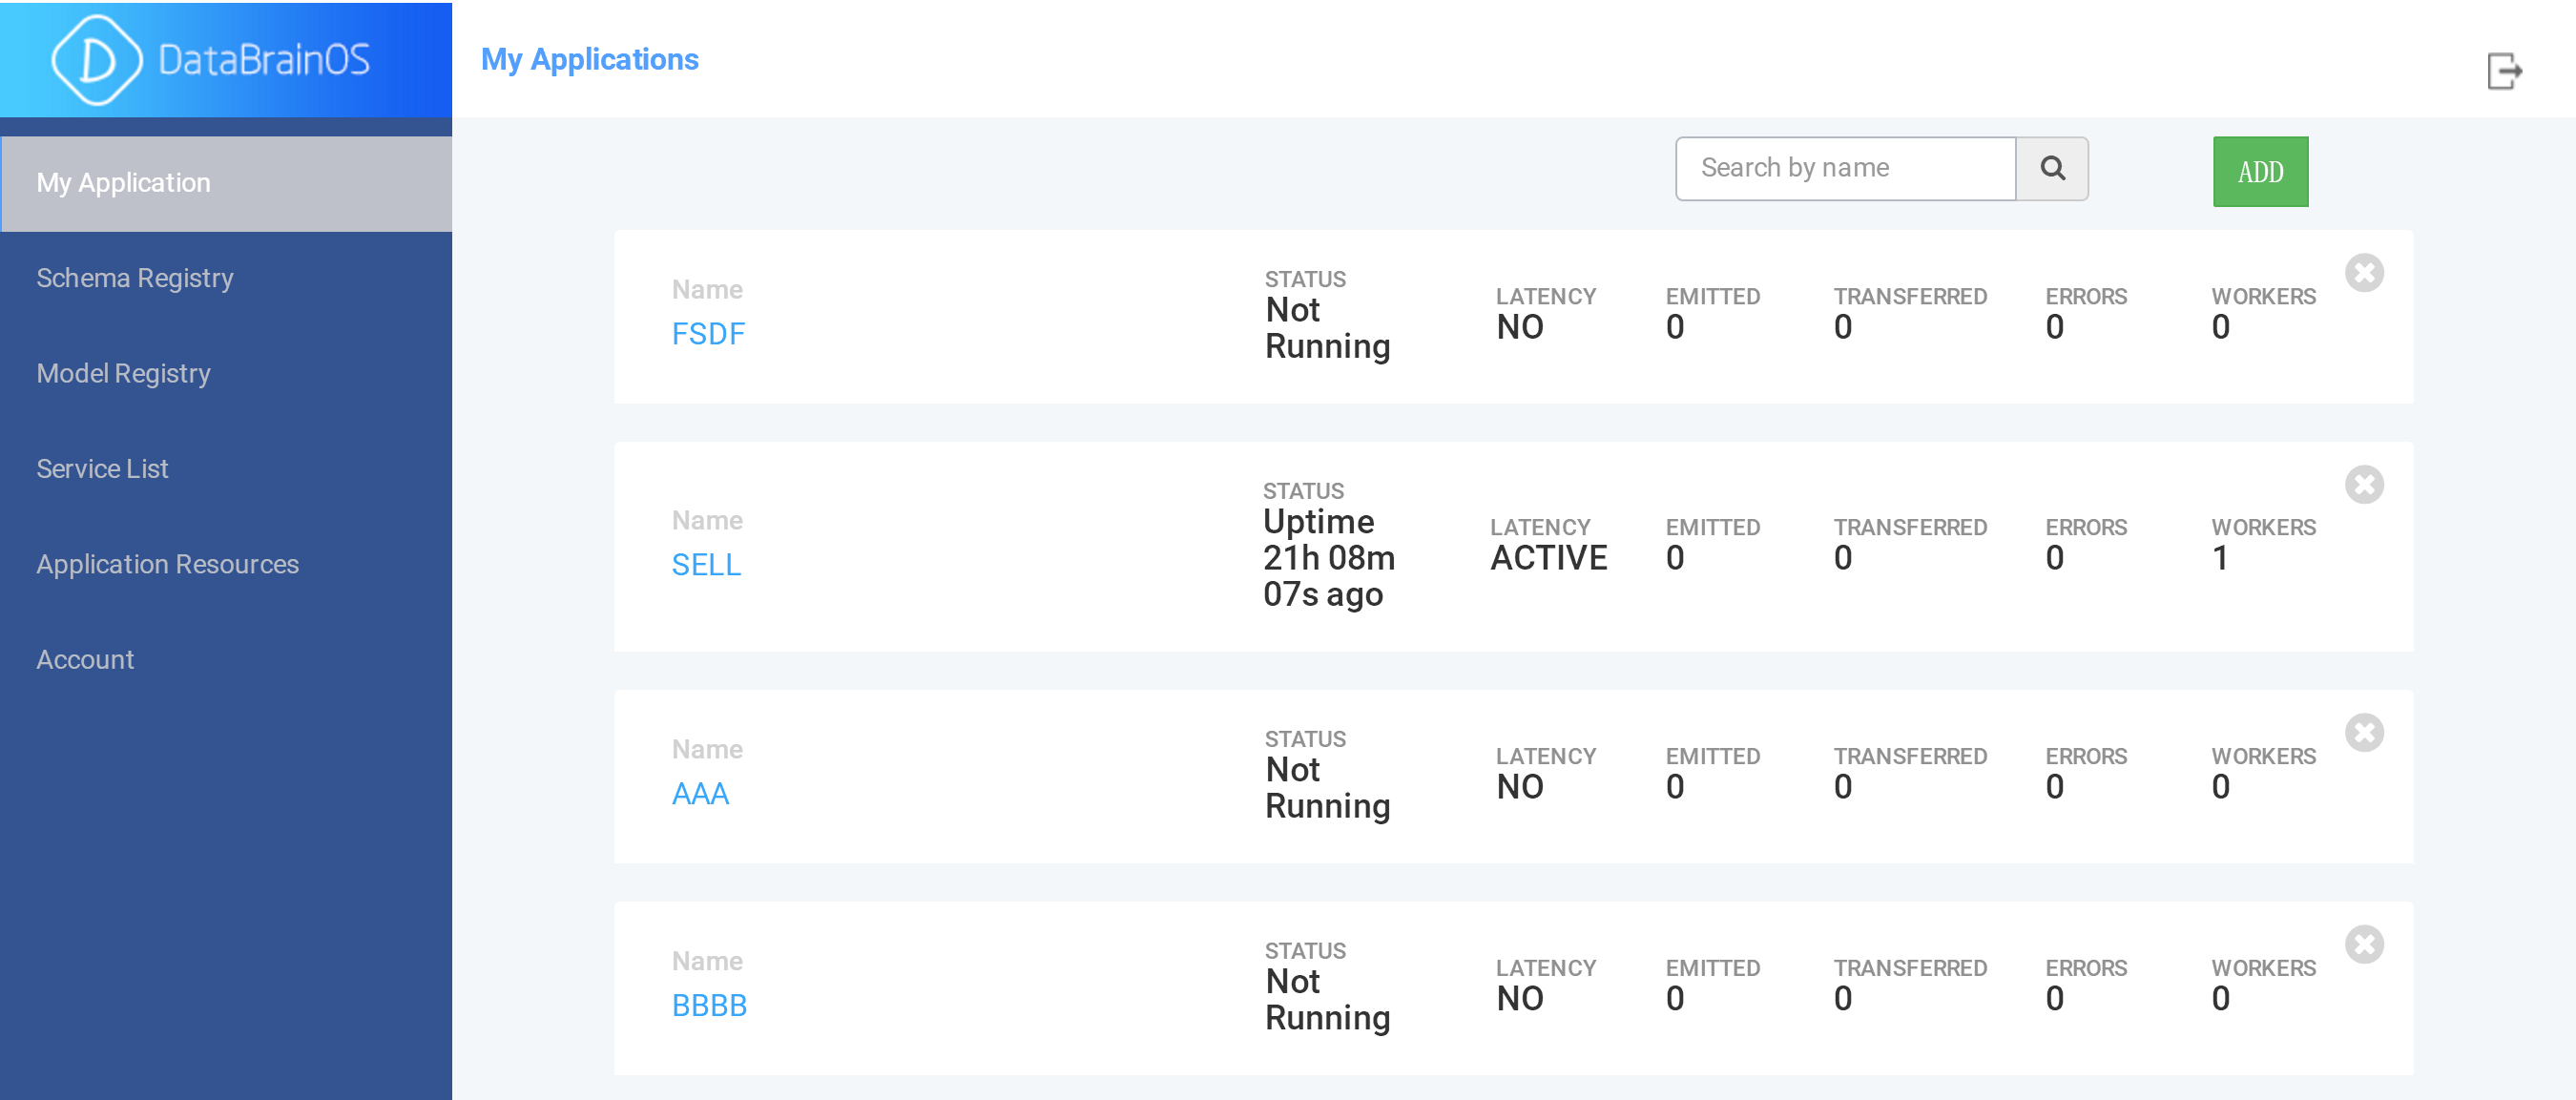Click the magnifier search icon button
The height and width of the screenshot is (1100, 2576).
coord(2052,168)
